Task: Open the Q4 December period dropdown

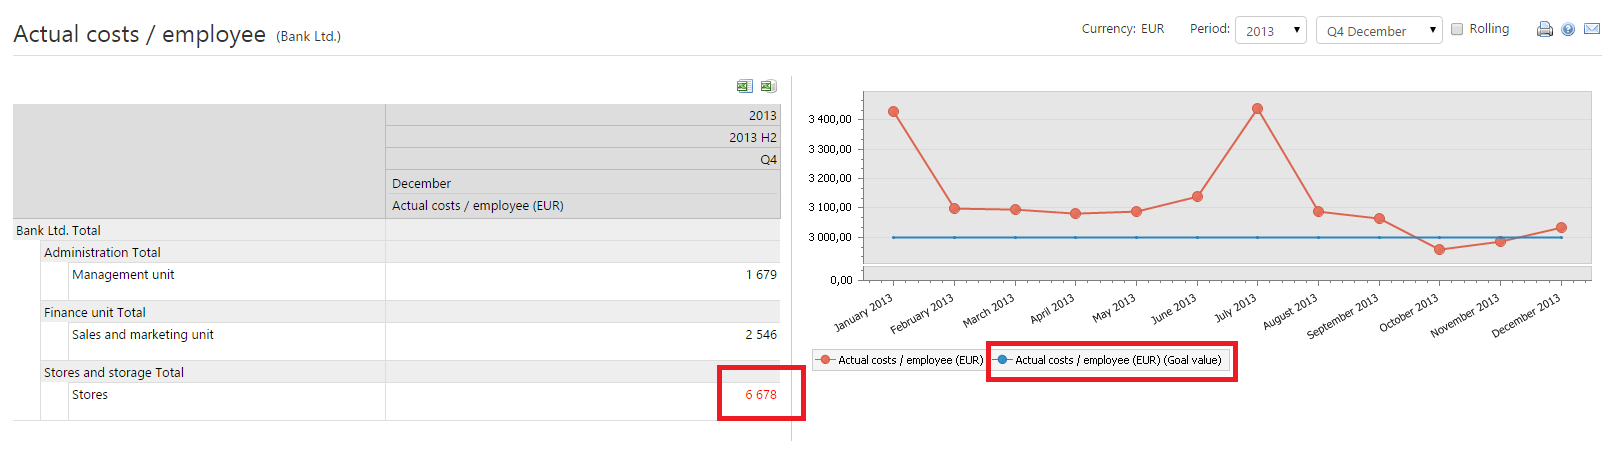Action: click(1378, 31)
